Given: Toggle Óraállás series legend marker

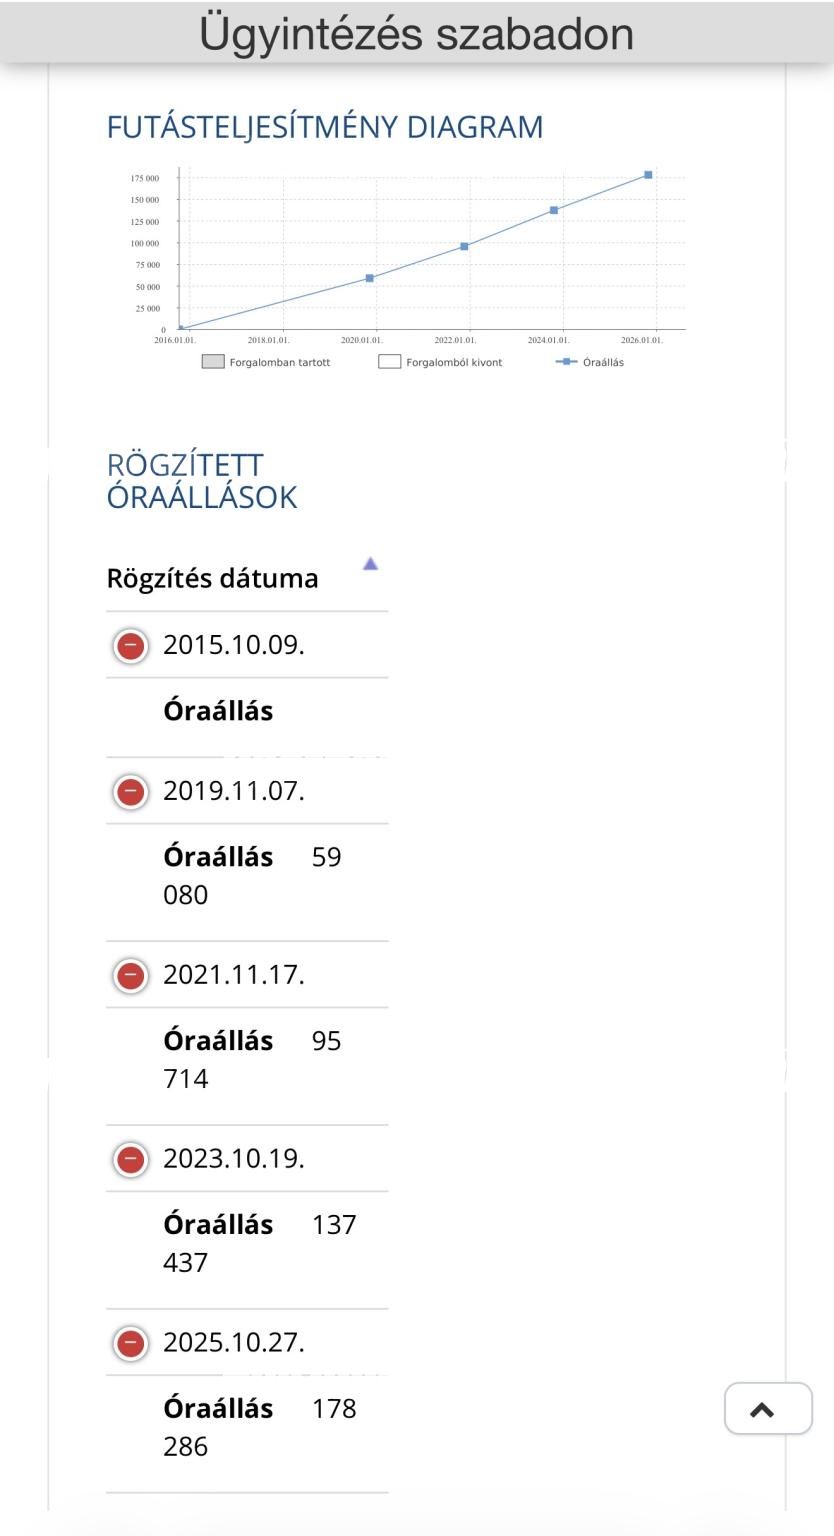Looking at the screenshot, I should click(566, 362).
